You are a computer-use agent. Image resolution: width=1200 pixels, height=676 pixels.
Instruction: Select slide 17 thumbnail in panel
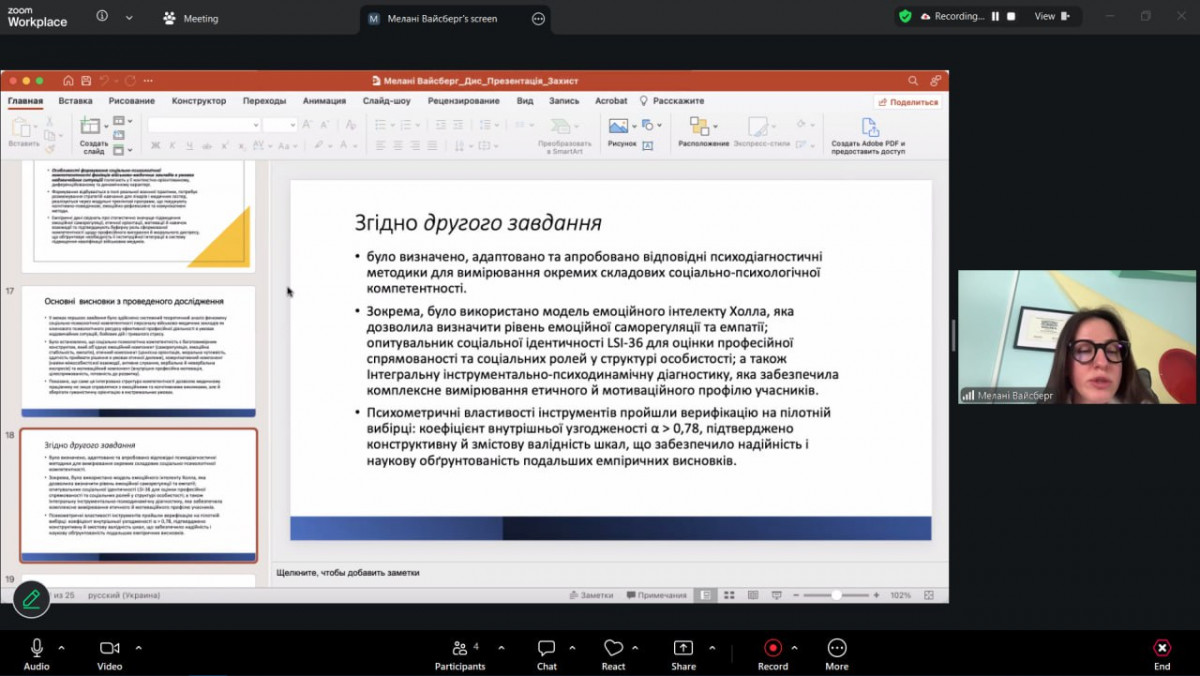(138, 351)
